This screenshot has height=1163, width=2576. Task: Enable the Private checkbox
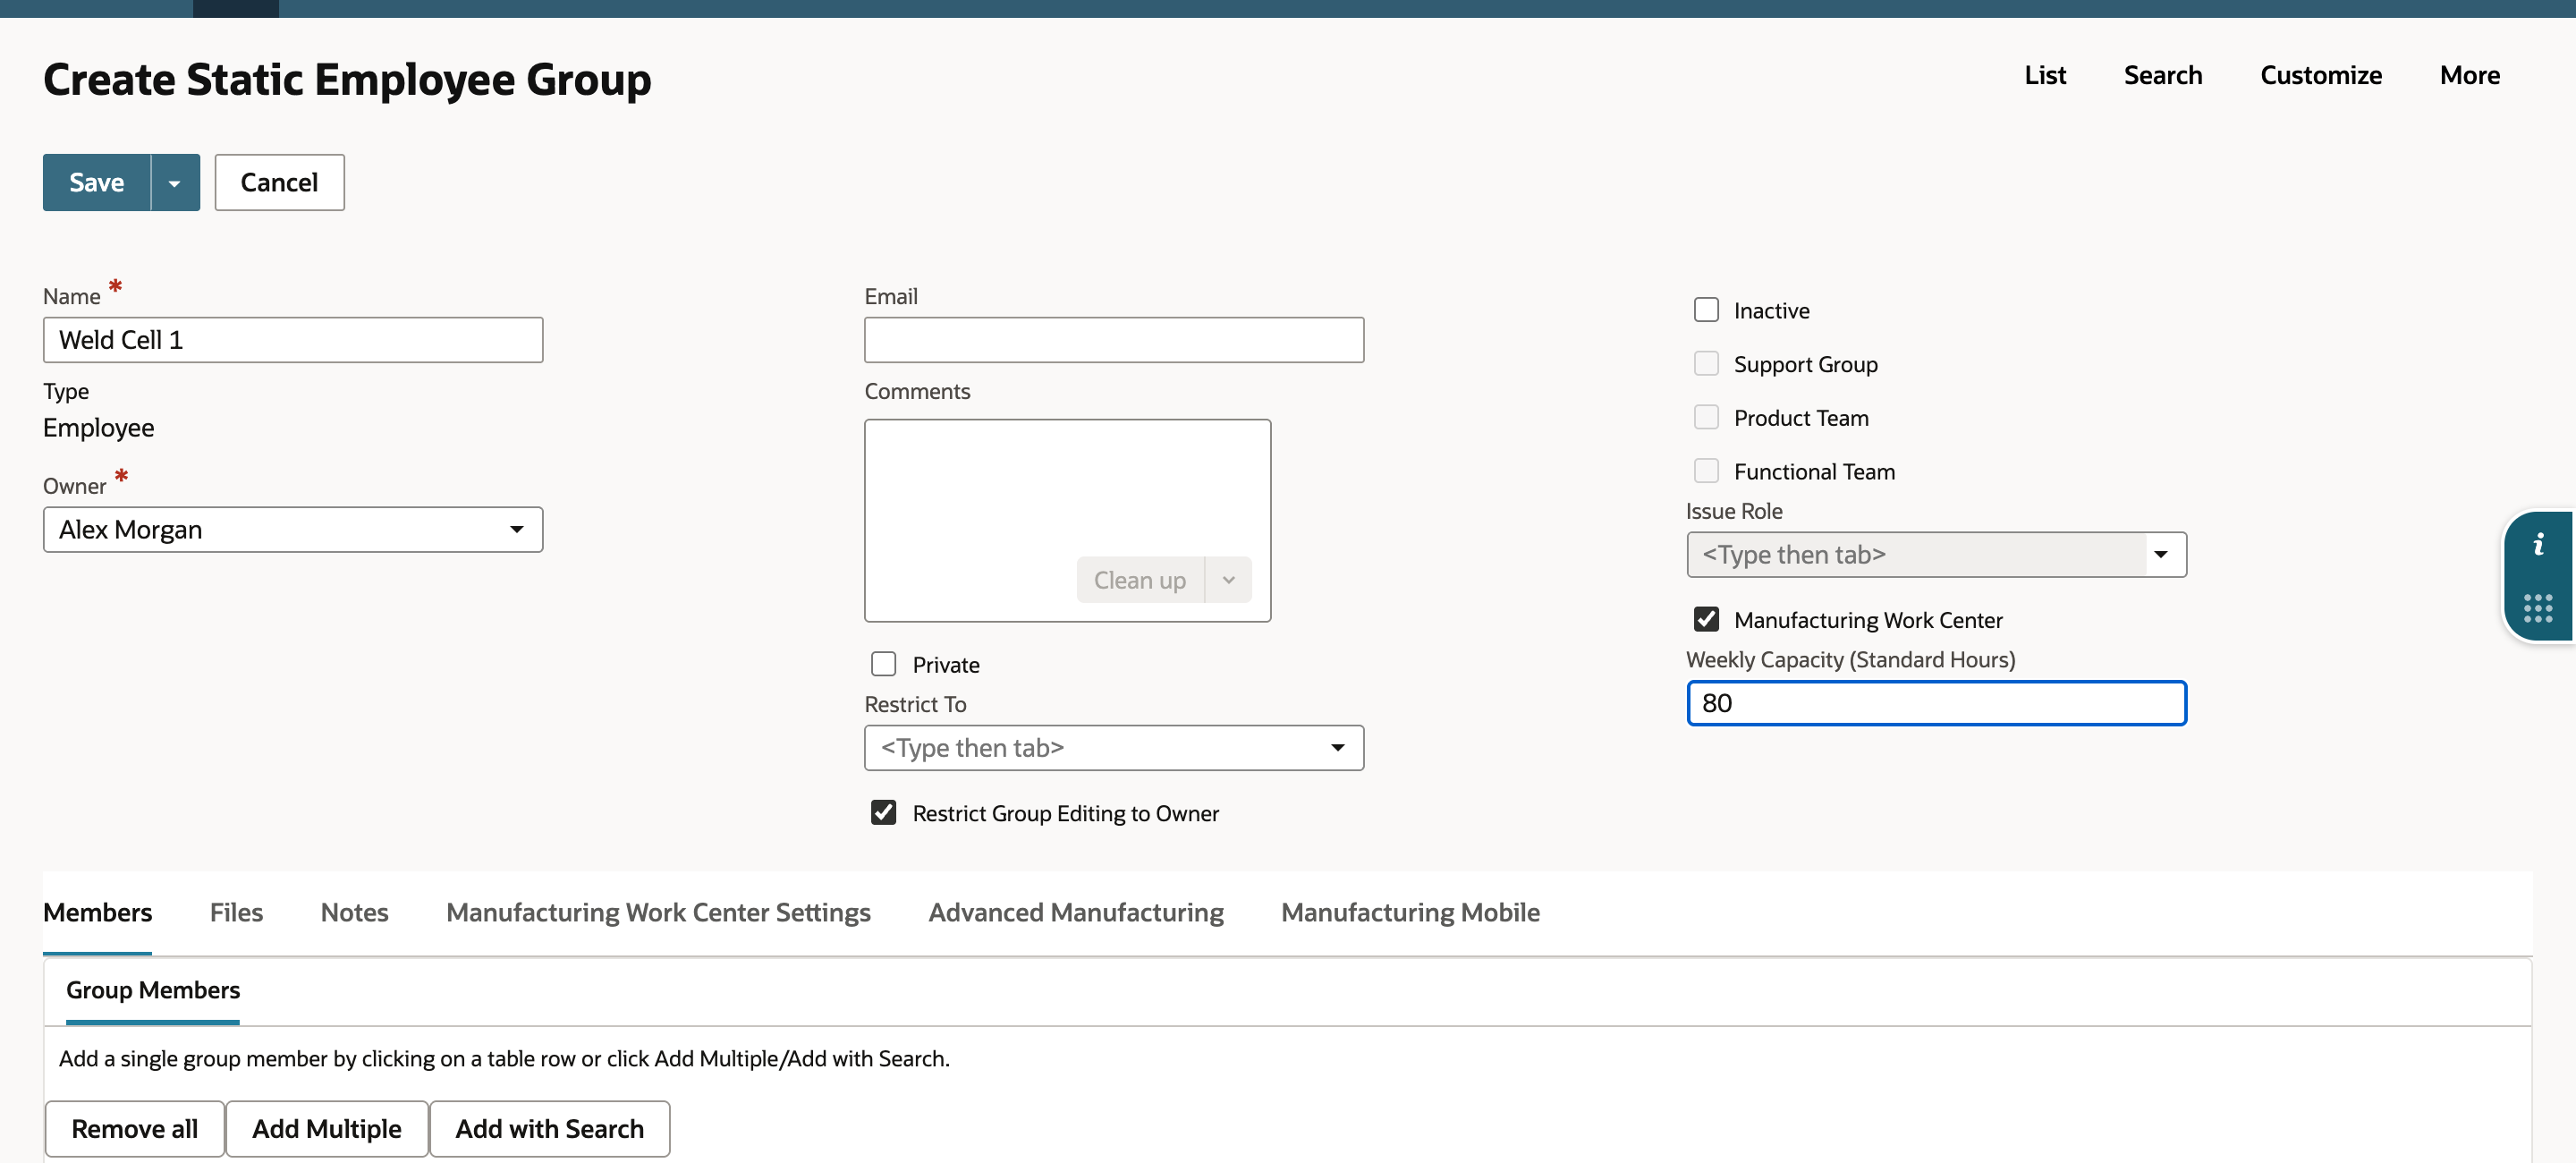click(x=884, y=665)
